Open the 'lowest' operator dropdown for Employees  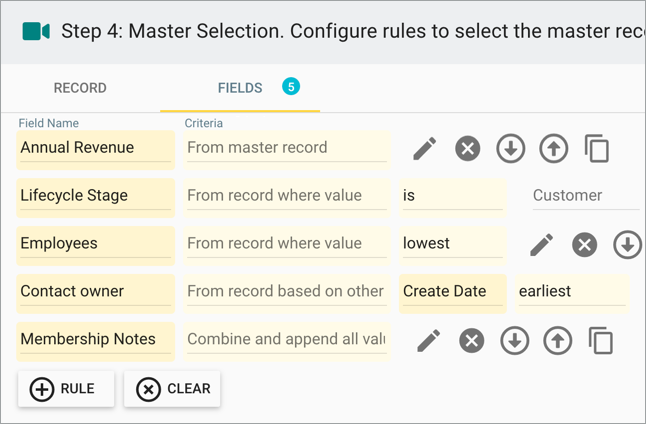pyautogui.click(x=452, y=245)
